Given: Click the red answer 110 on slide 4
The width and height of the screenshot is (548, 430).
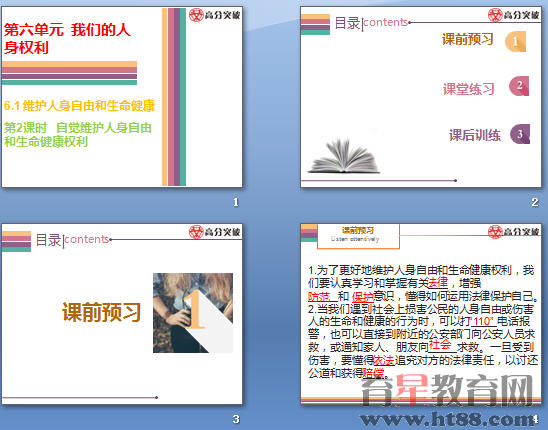Looking at the screenshot, I should point(482,321).
